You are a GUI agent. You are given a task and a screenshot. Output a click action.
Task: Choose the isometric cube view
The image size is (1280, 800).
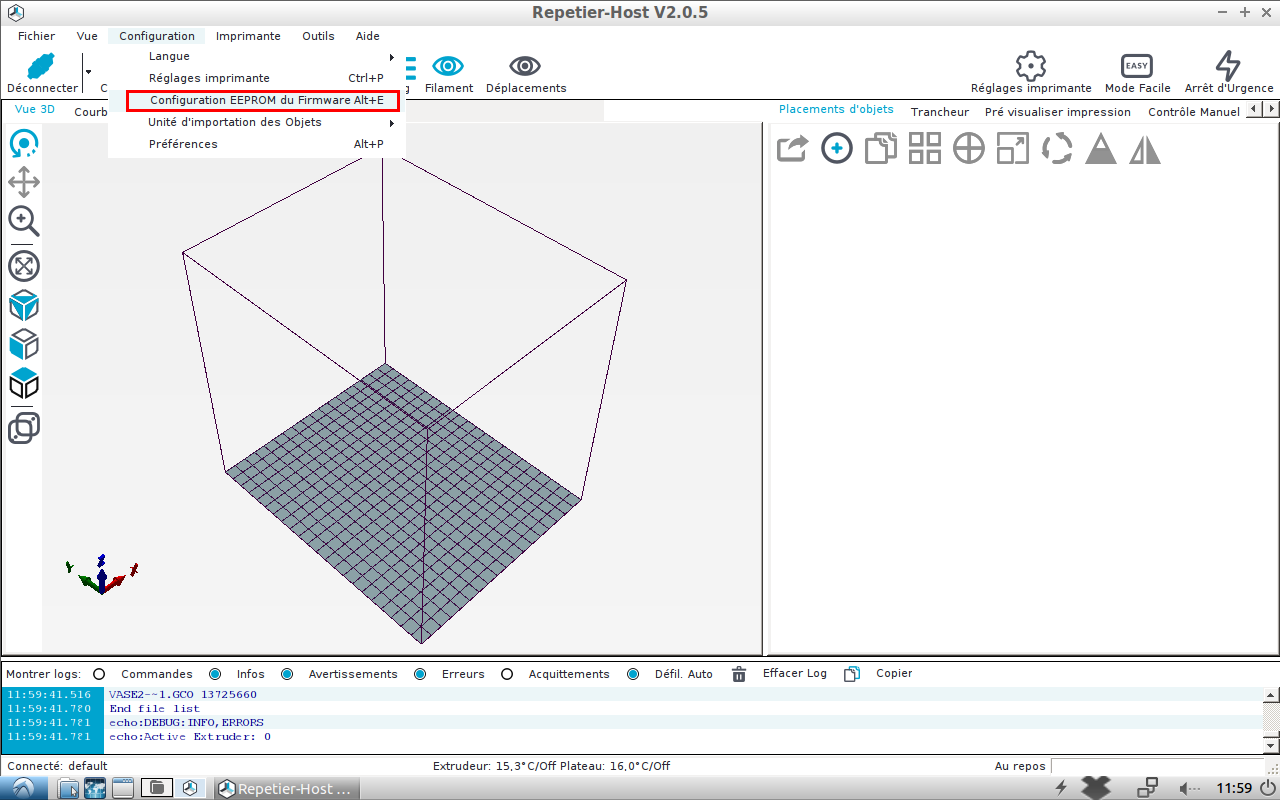[24, 305]
